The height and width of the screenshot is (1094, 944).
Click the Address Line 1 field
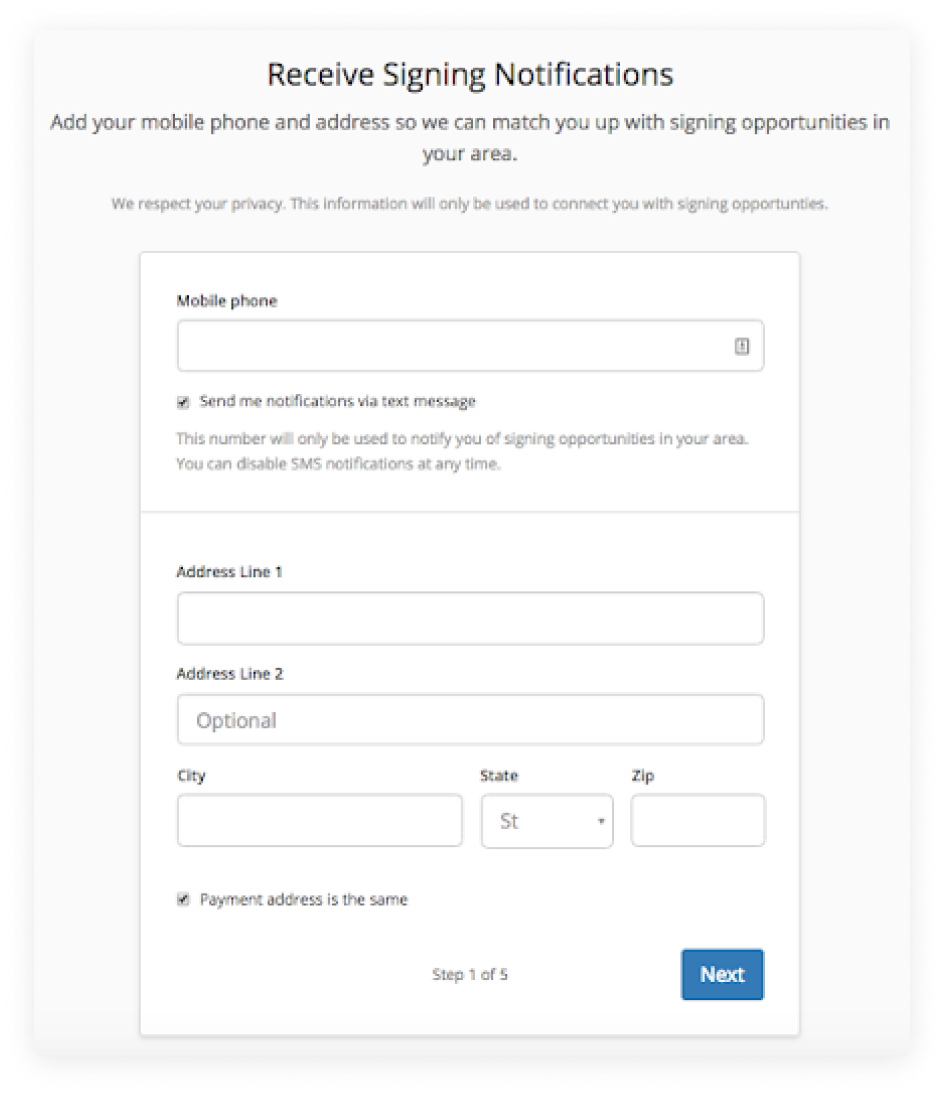click(x=470, y=618)
